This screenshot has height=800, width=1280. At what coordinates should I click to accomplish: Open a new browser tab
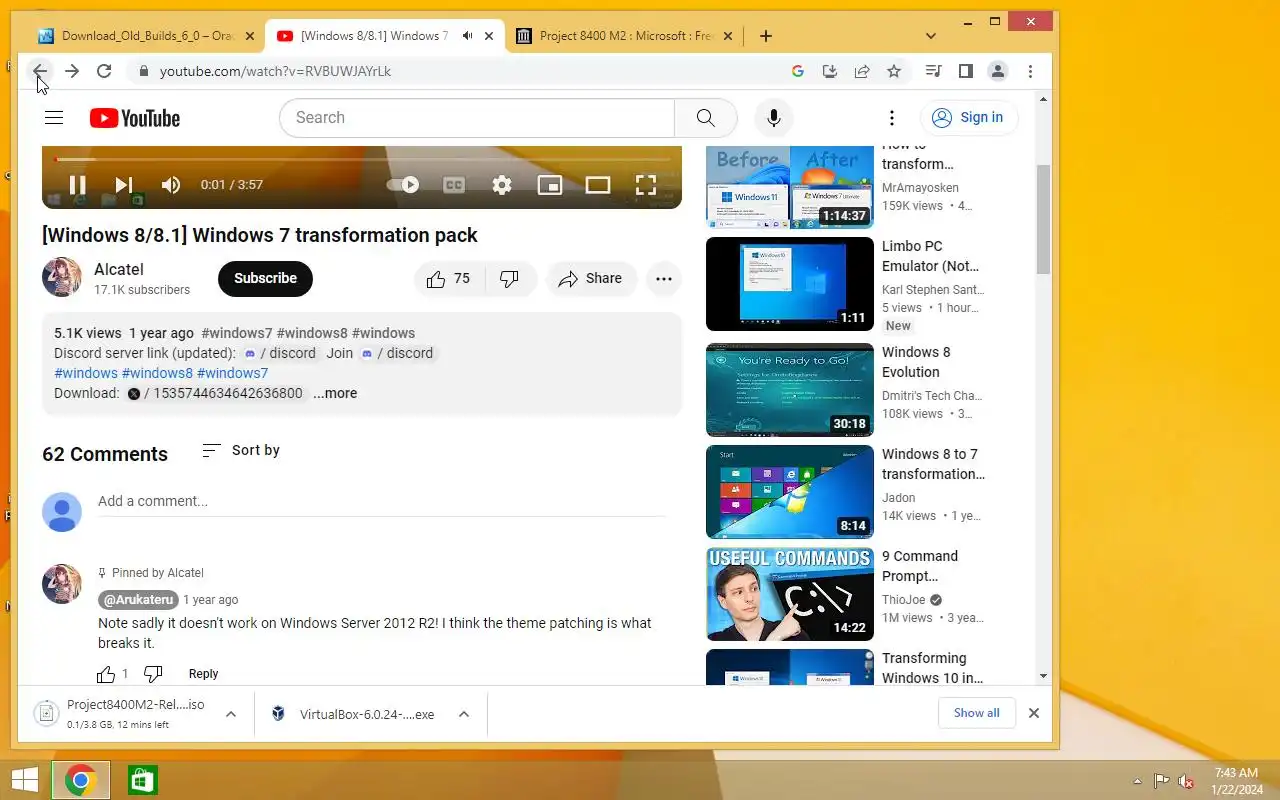765,36
